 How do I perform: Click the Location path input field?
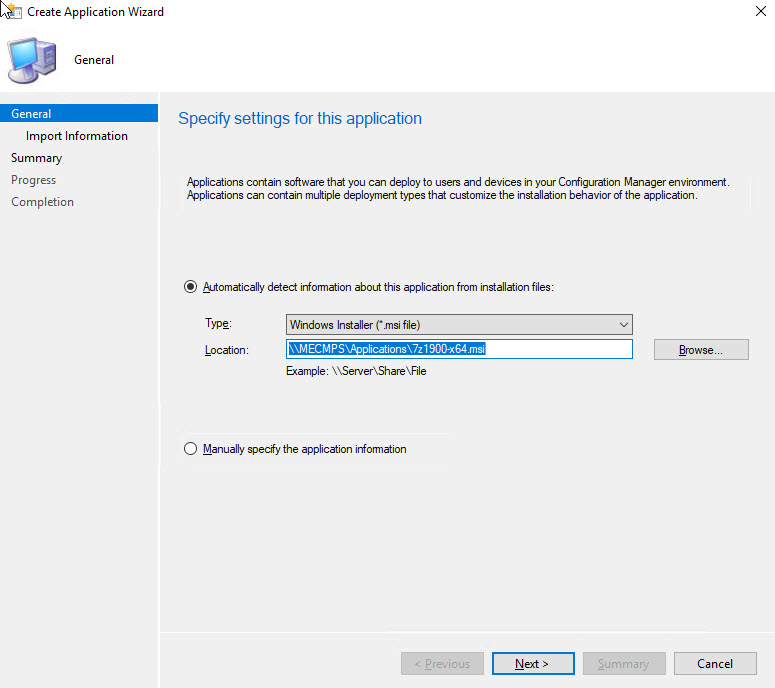point(459,349)
